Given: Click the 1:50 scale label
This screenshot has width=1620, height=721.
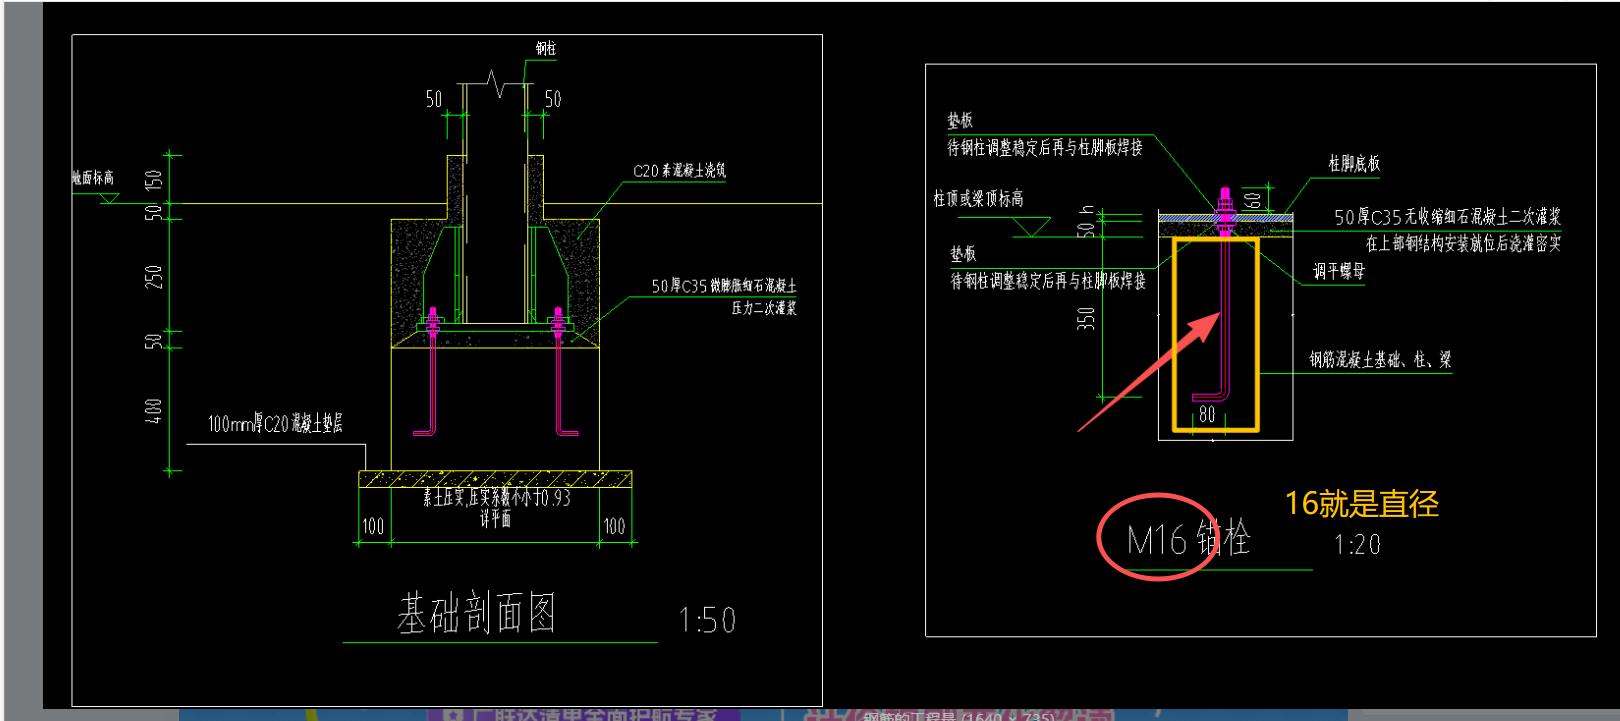Looking at the screenshot, I should point(707,620).
